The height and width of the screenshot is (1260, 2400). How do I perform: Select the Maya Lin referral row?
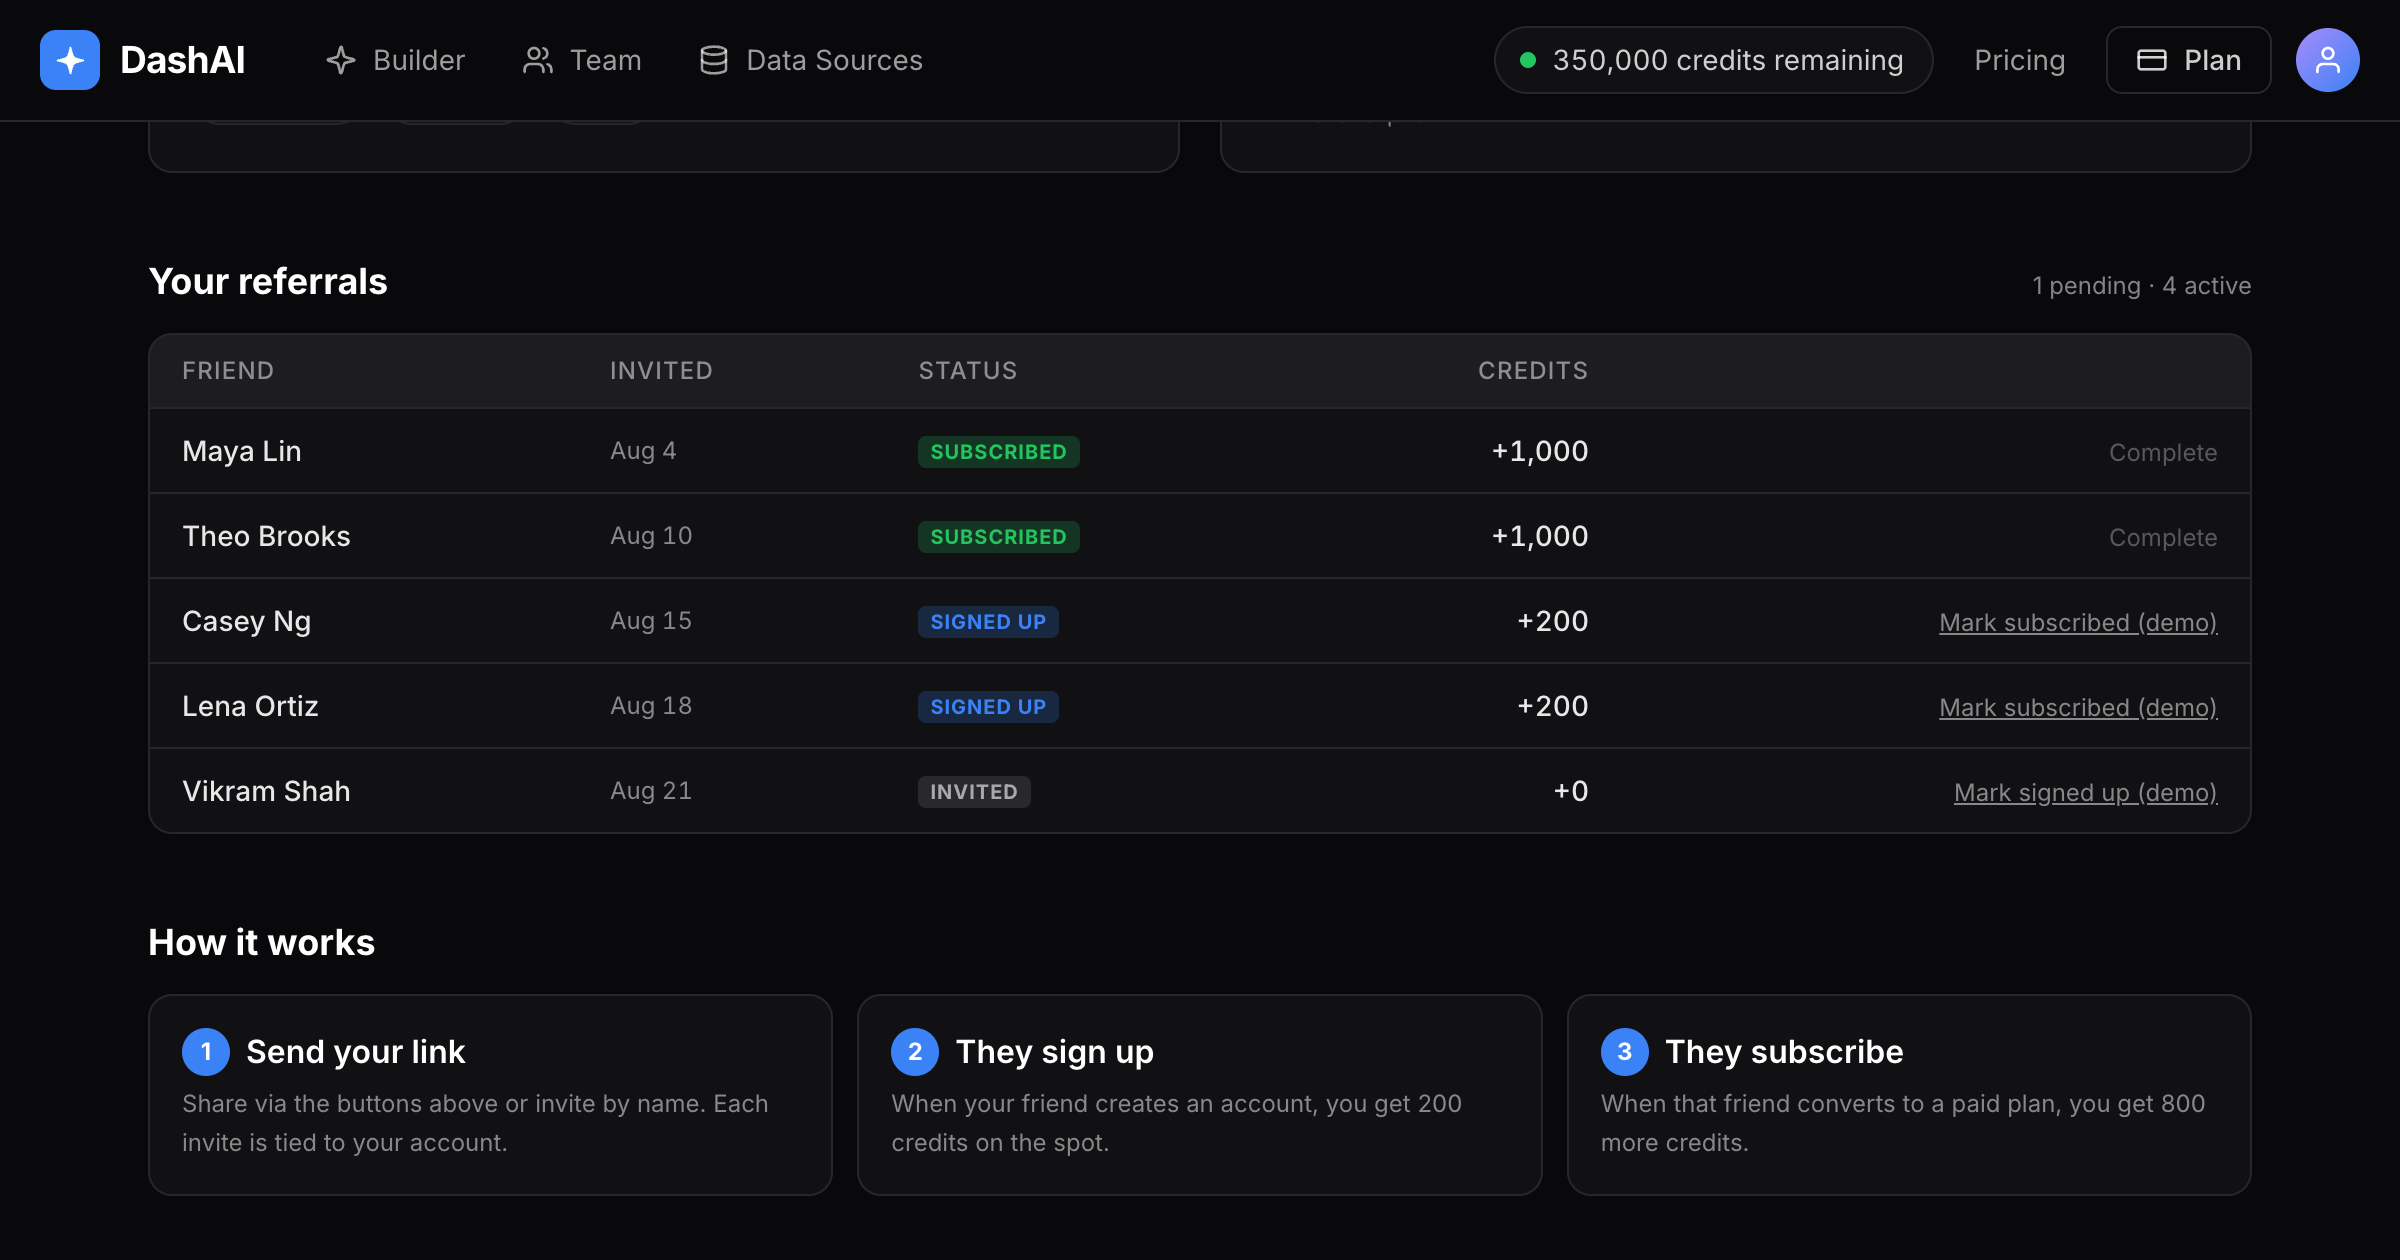pos(1200,451)
